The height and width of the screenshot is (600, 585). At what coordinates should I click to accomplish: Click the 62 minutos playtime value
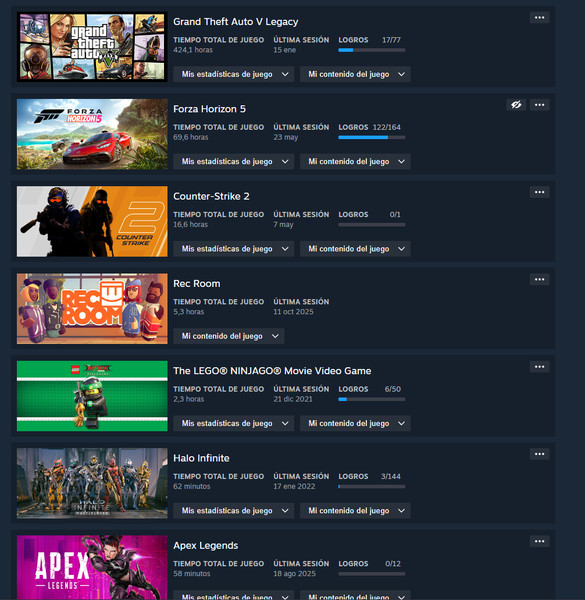[x=192, y=486]
